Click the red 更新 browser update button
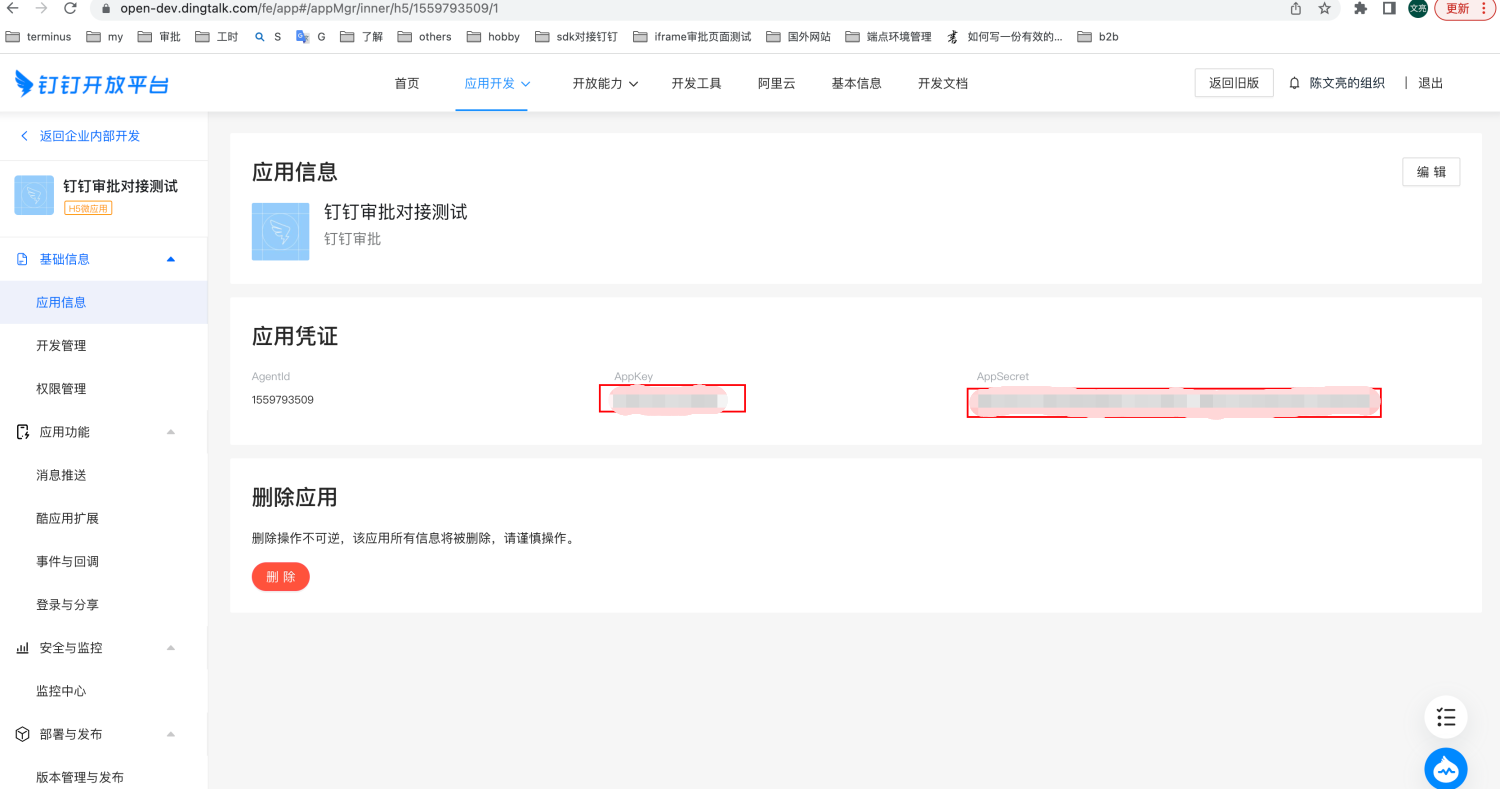 point(1463,8)
